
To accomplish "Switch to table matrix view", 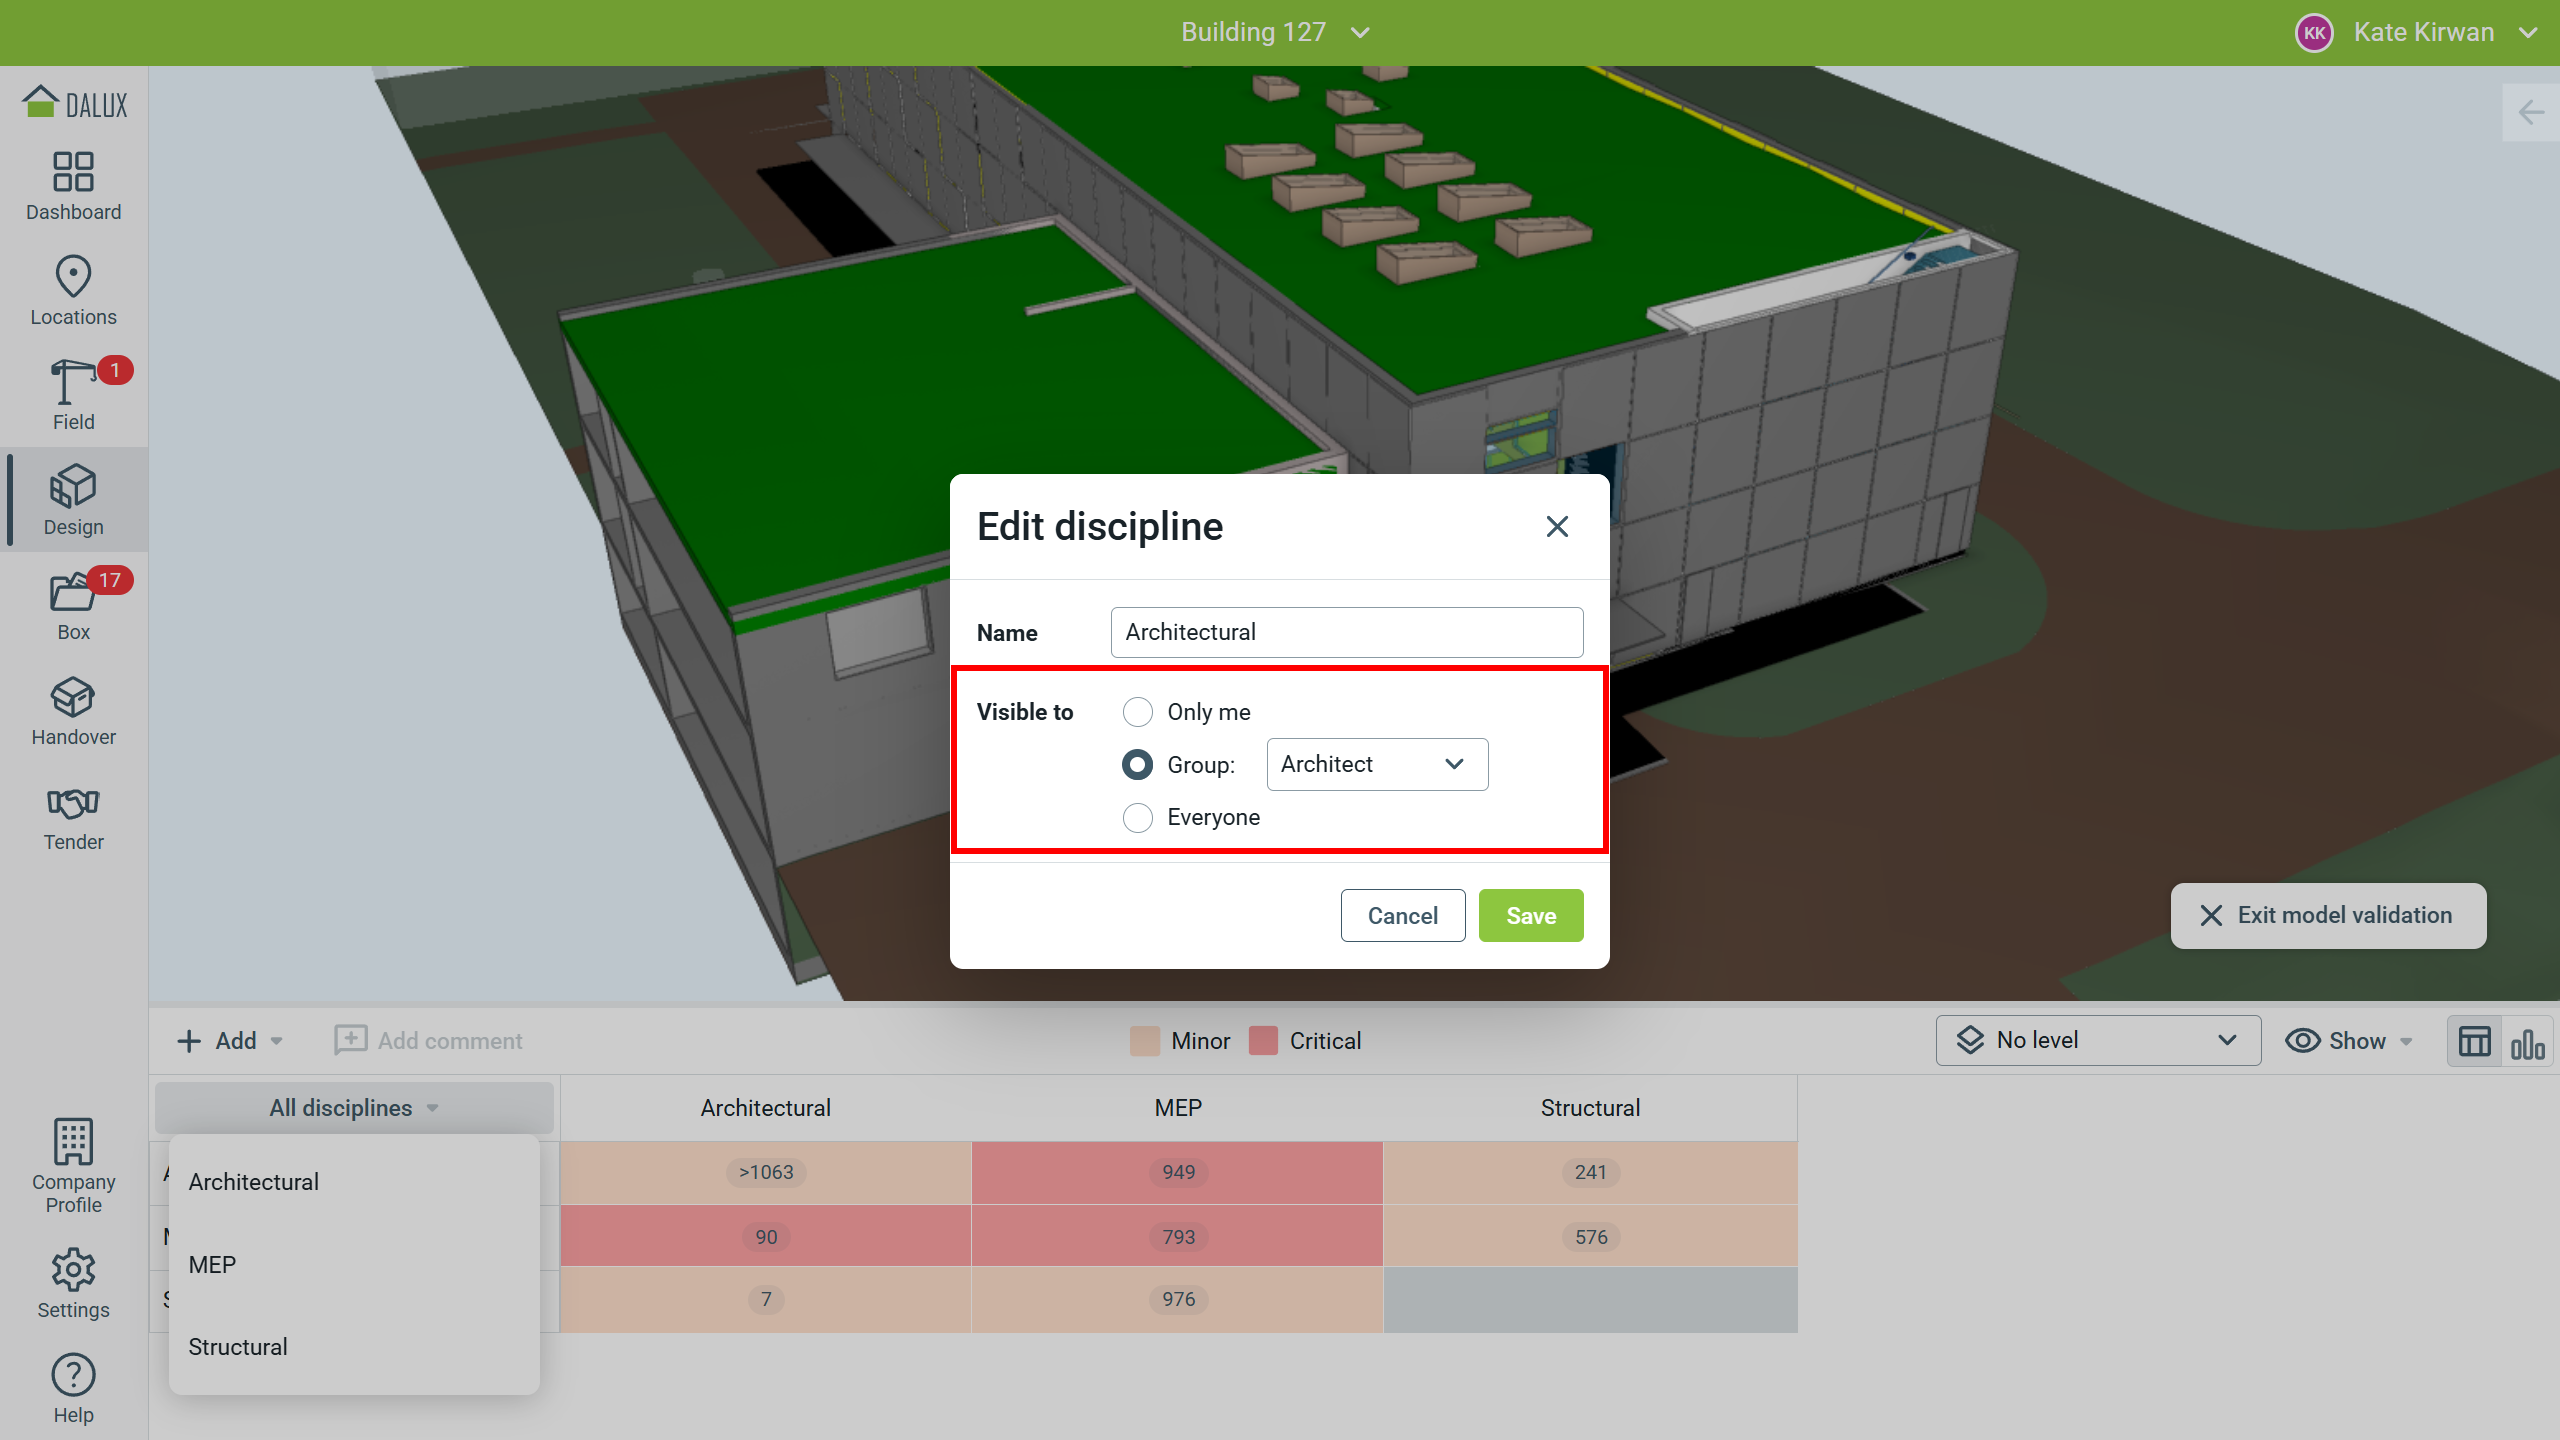I will pyautogui.click(x=2475, y=1041).
